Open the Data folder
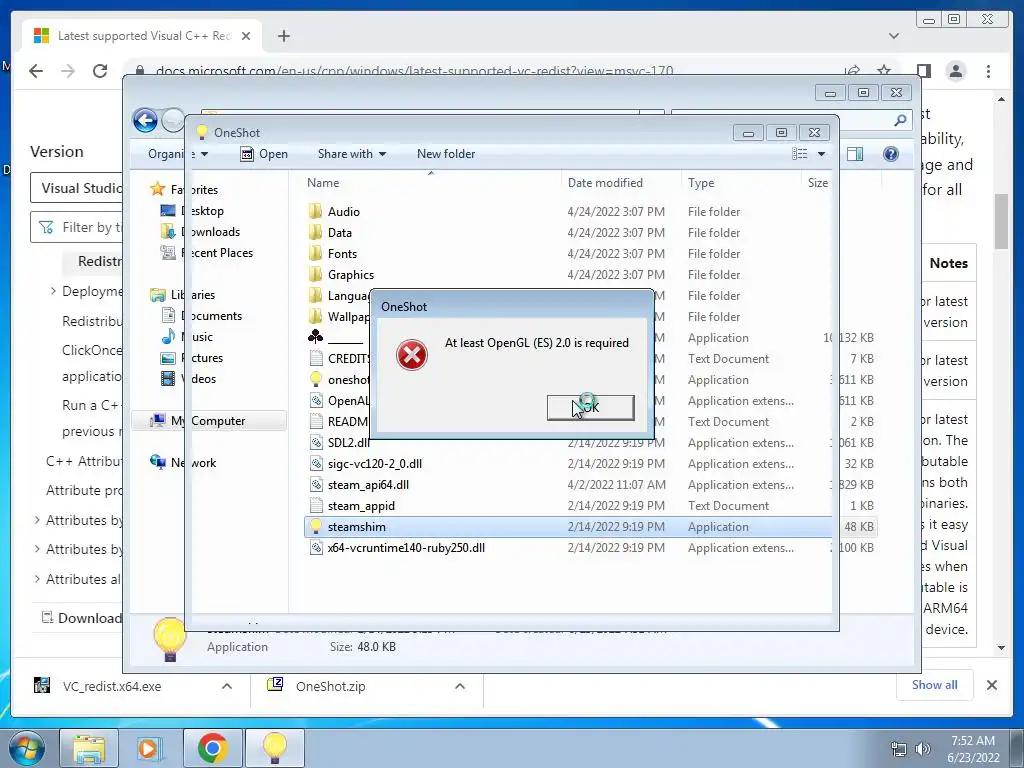 click(x=340, y=232)
